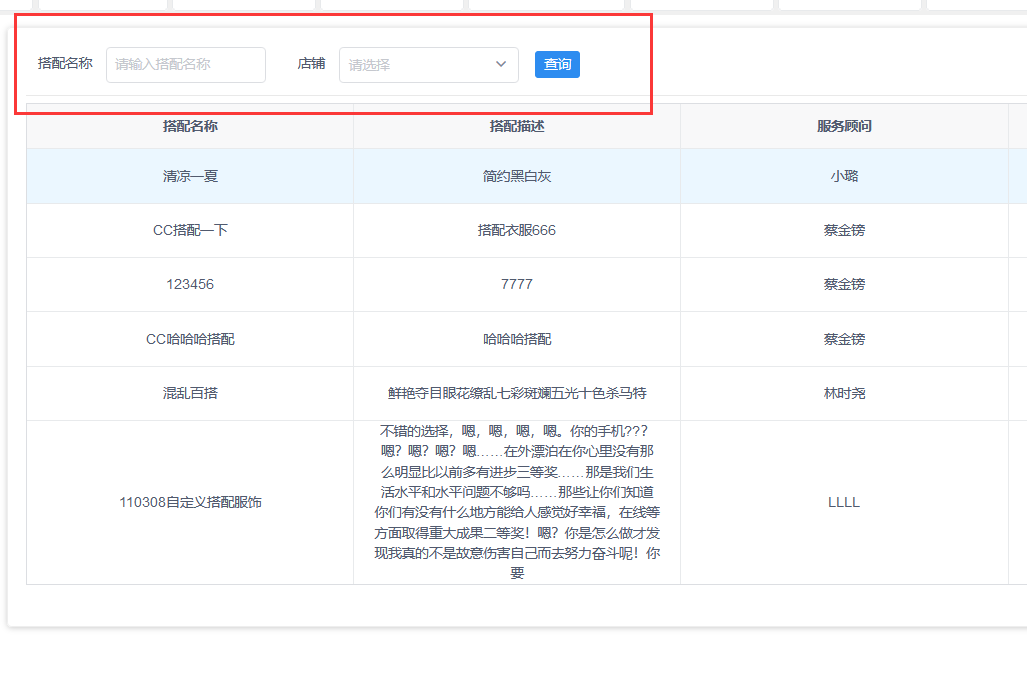Click the 简约黑白灰 description cell

point(517,176)
